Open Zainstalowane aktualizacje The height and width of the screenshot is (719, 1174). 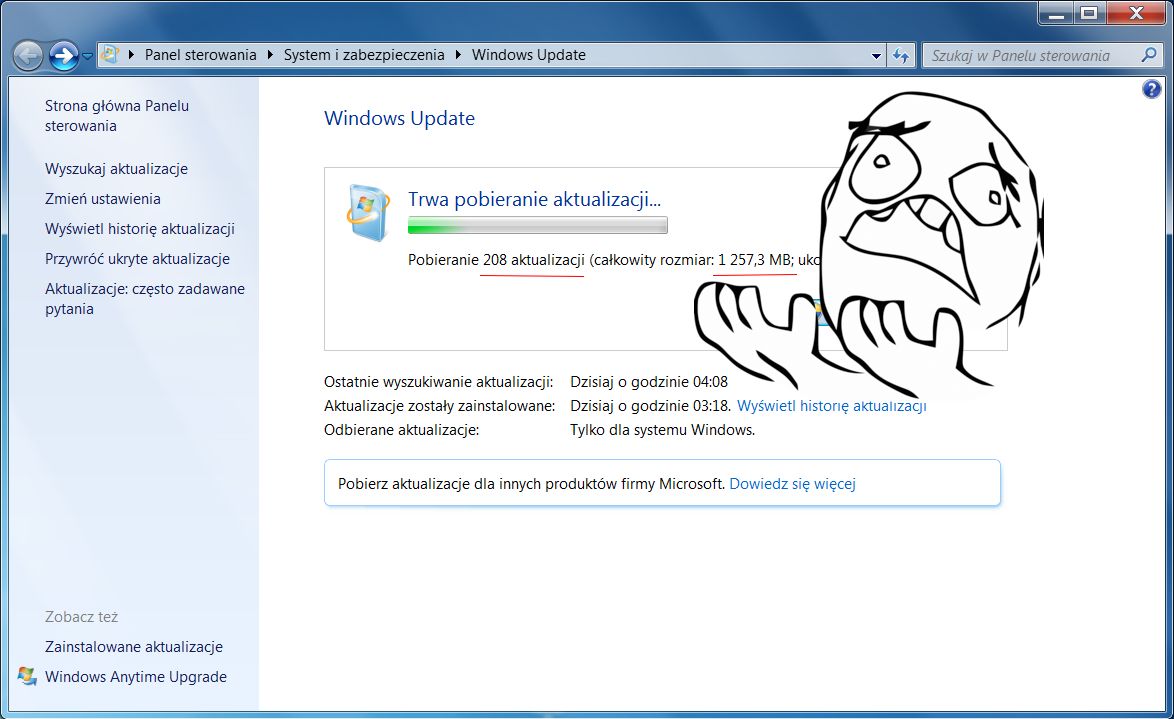pyautogui.click(x=134, y=646)
